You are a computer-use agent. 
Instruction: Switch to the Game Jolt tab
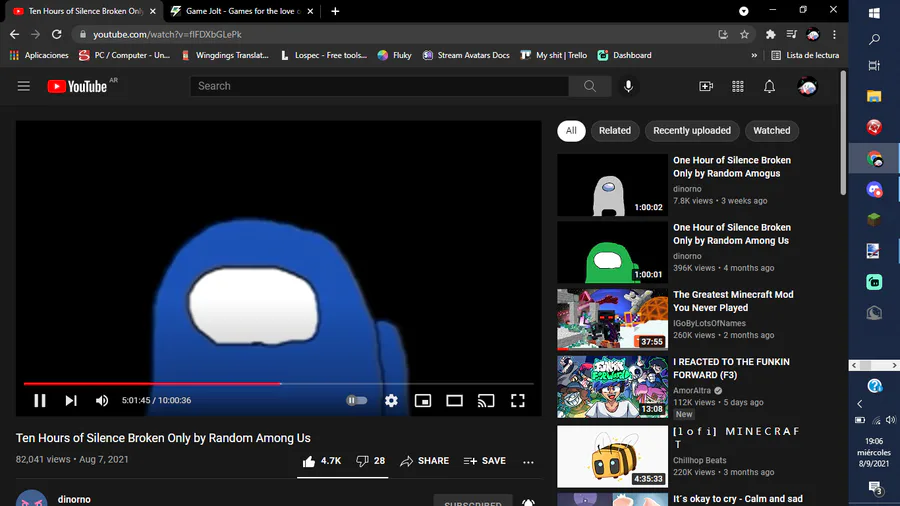click(242, 11)
